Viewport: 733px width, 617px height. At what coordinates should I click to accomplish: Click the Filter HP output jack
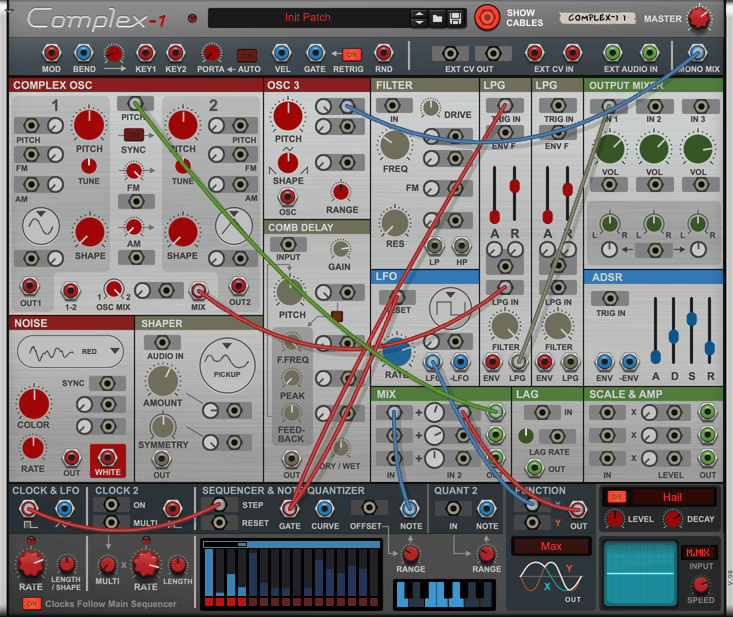(x=462, y=245)
